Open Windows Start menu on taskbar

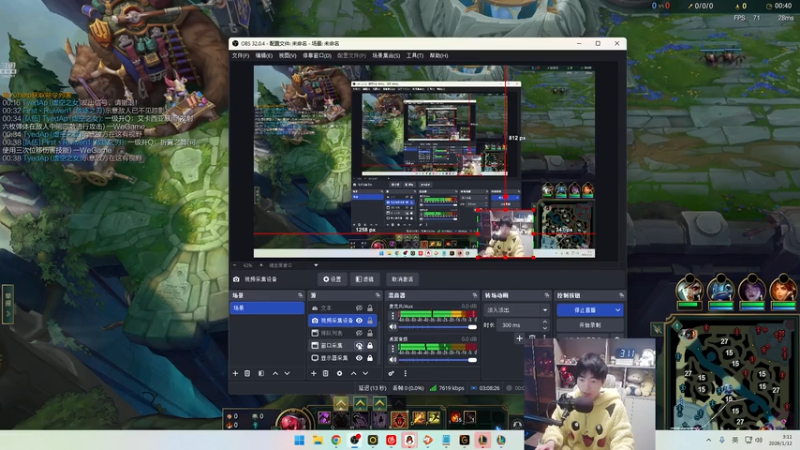[299, 440]
